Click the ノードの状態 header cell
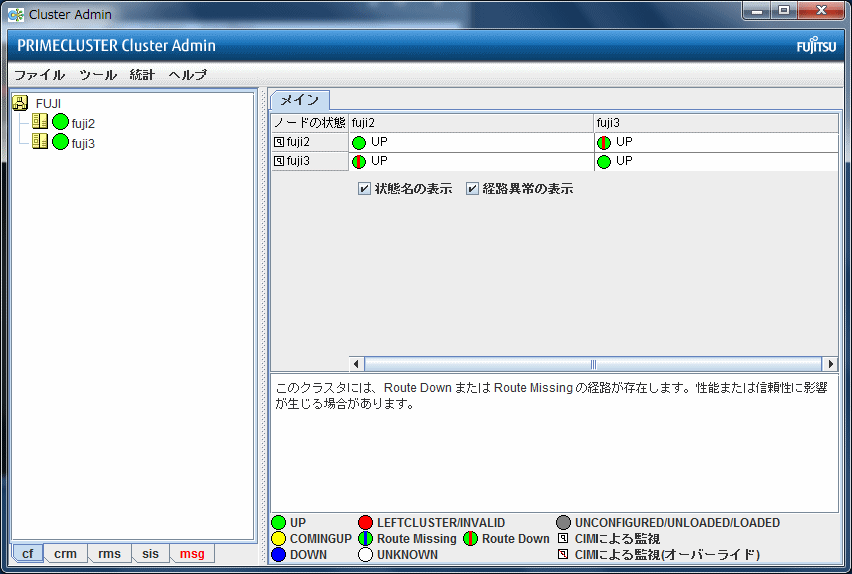Image resolution: width=852 pixels, height=574 pixels. tap(309, 123)
